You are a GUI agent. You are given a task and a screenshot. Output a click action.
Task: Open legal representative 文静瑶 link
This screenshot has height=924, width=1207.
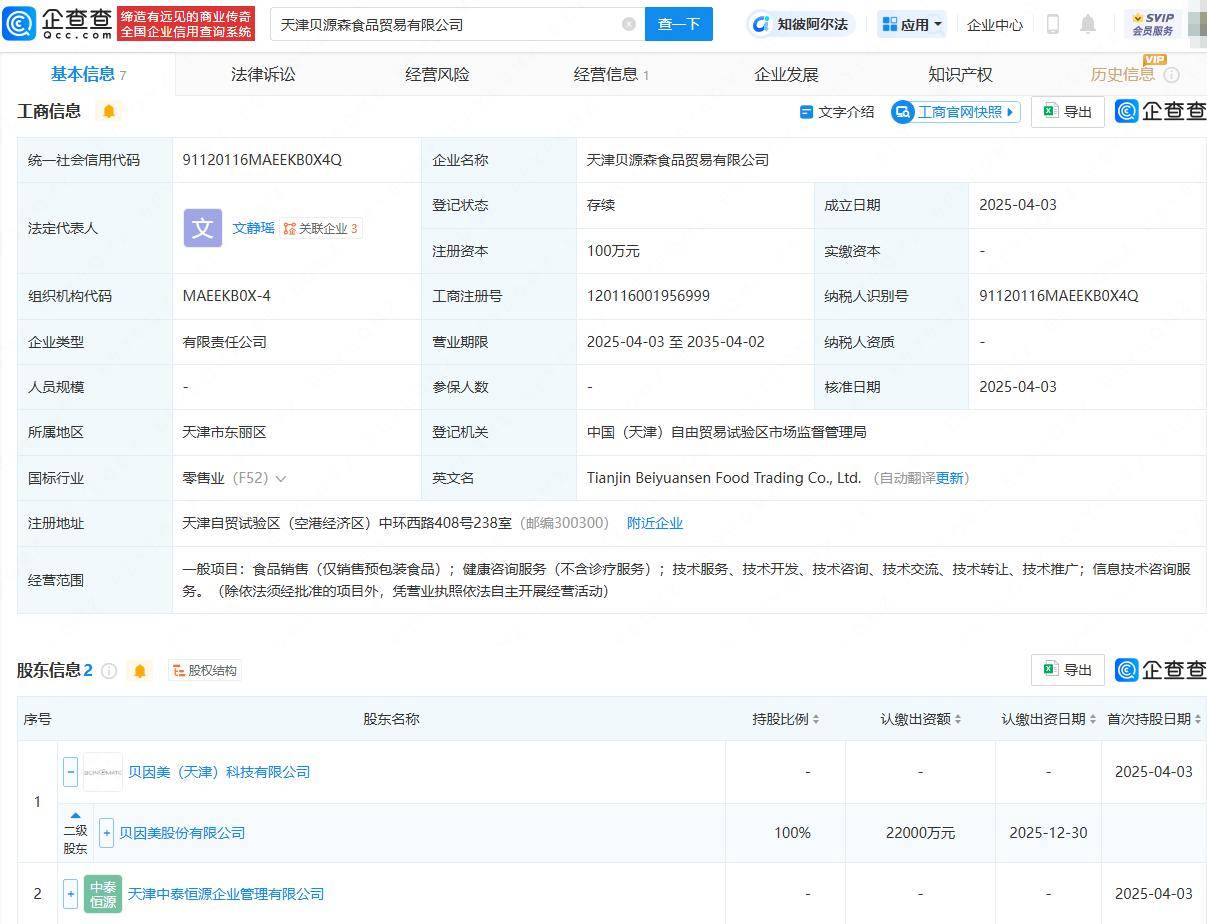pyautogui.click(x=253, y=228)
